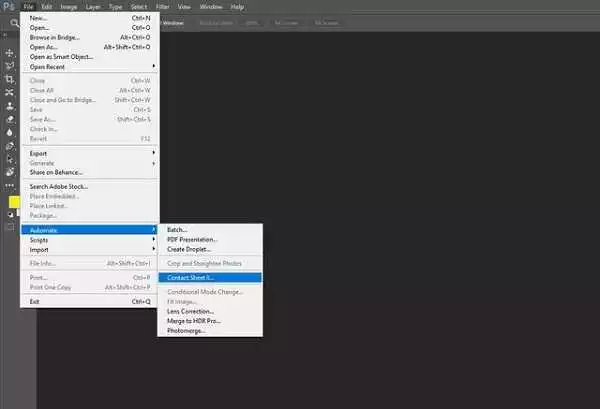
Task: Click the greyed Package... entry
Action: pyautogui.click(x=90, y=215)
